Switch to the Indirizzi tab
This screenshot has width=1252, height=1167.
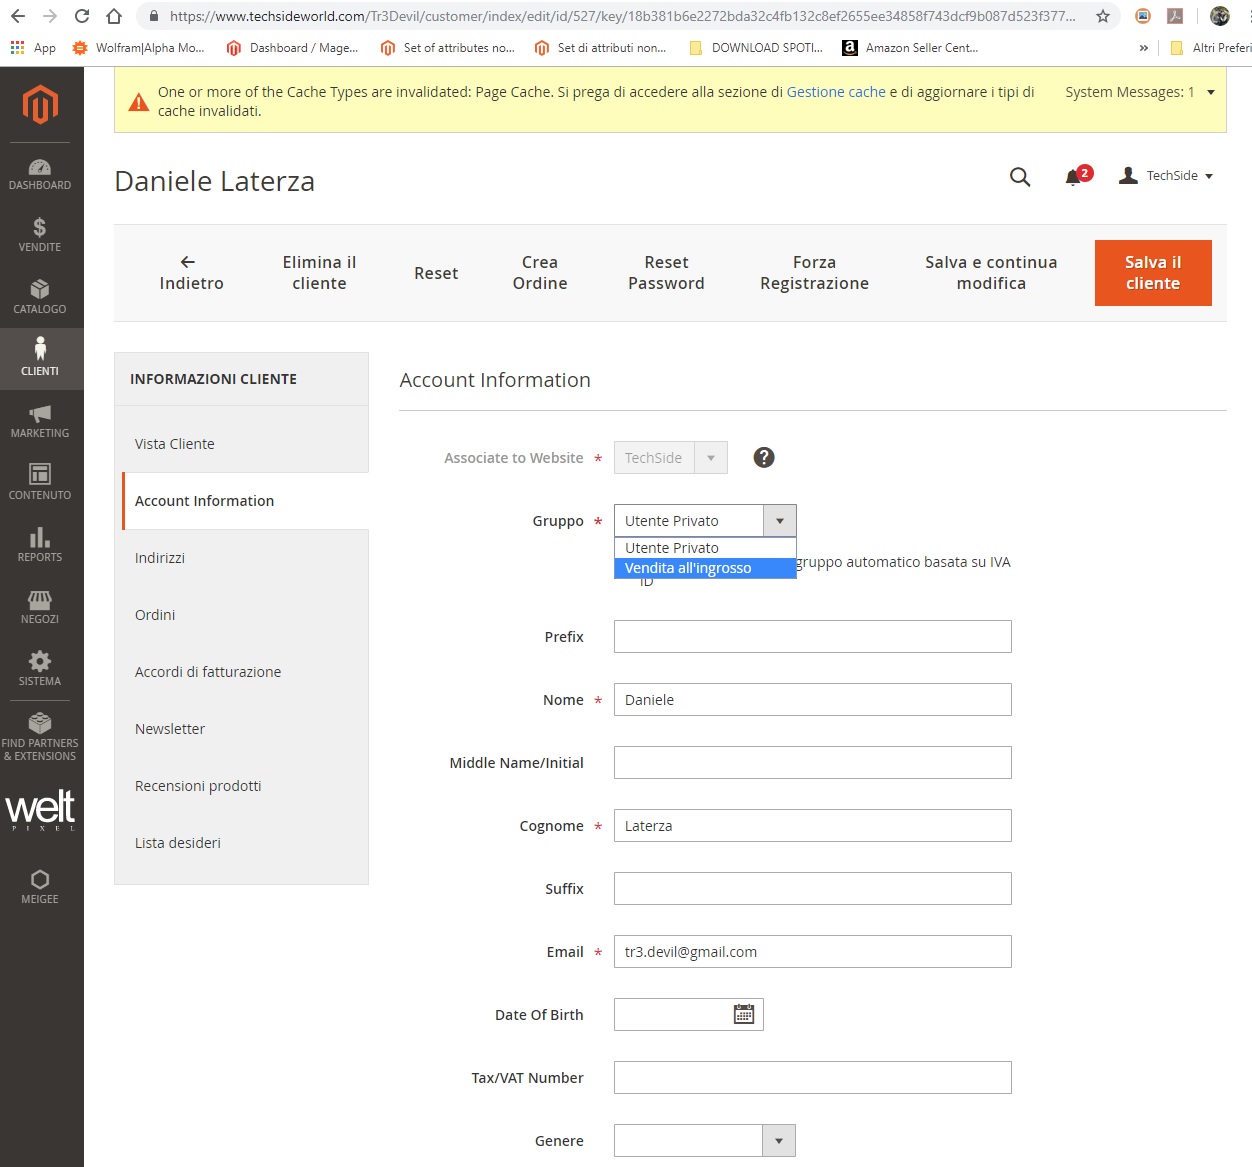[x=159, y=557]
